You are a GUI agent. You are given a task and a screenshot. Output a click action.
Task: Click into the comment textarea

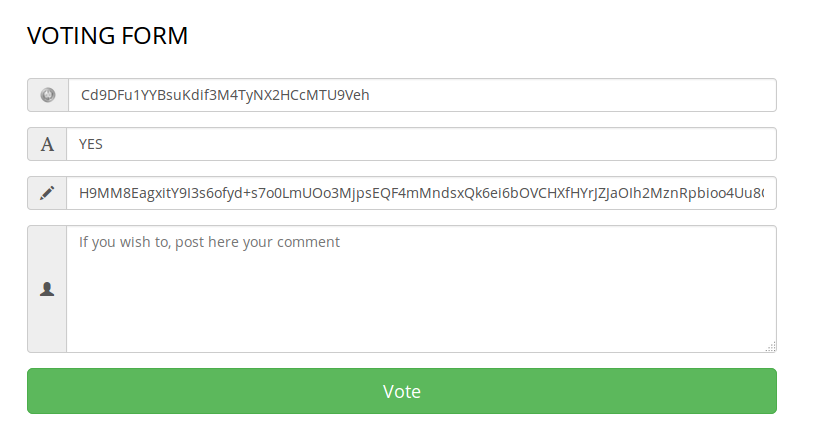click(x=421, y=289)
